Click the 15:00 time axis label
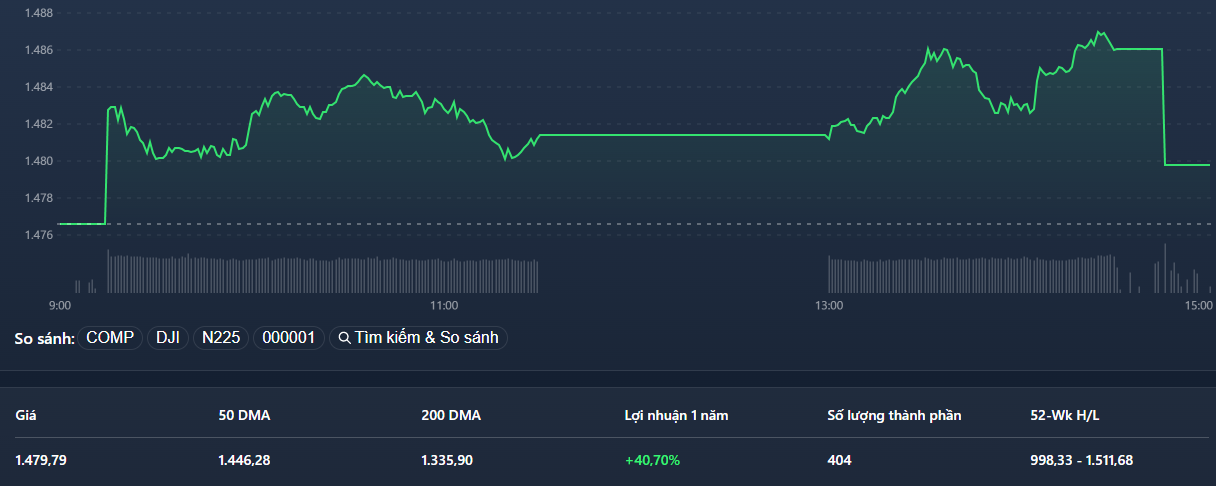This screenshot has width=1216, height=486. tap(1197, 305)
